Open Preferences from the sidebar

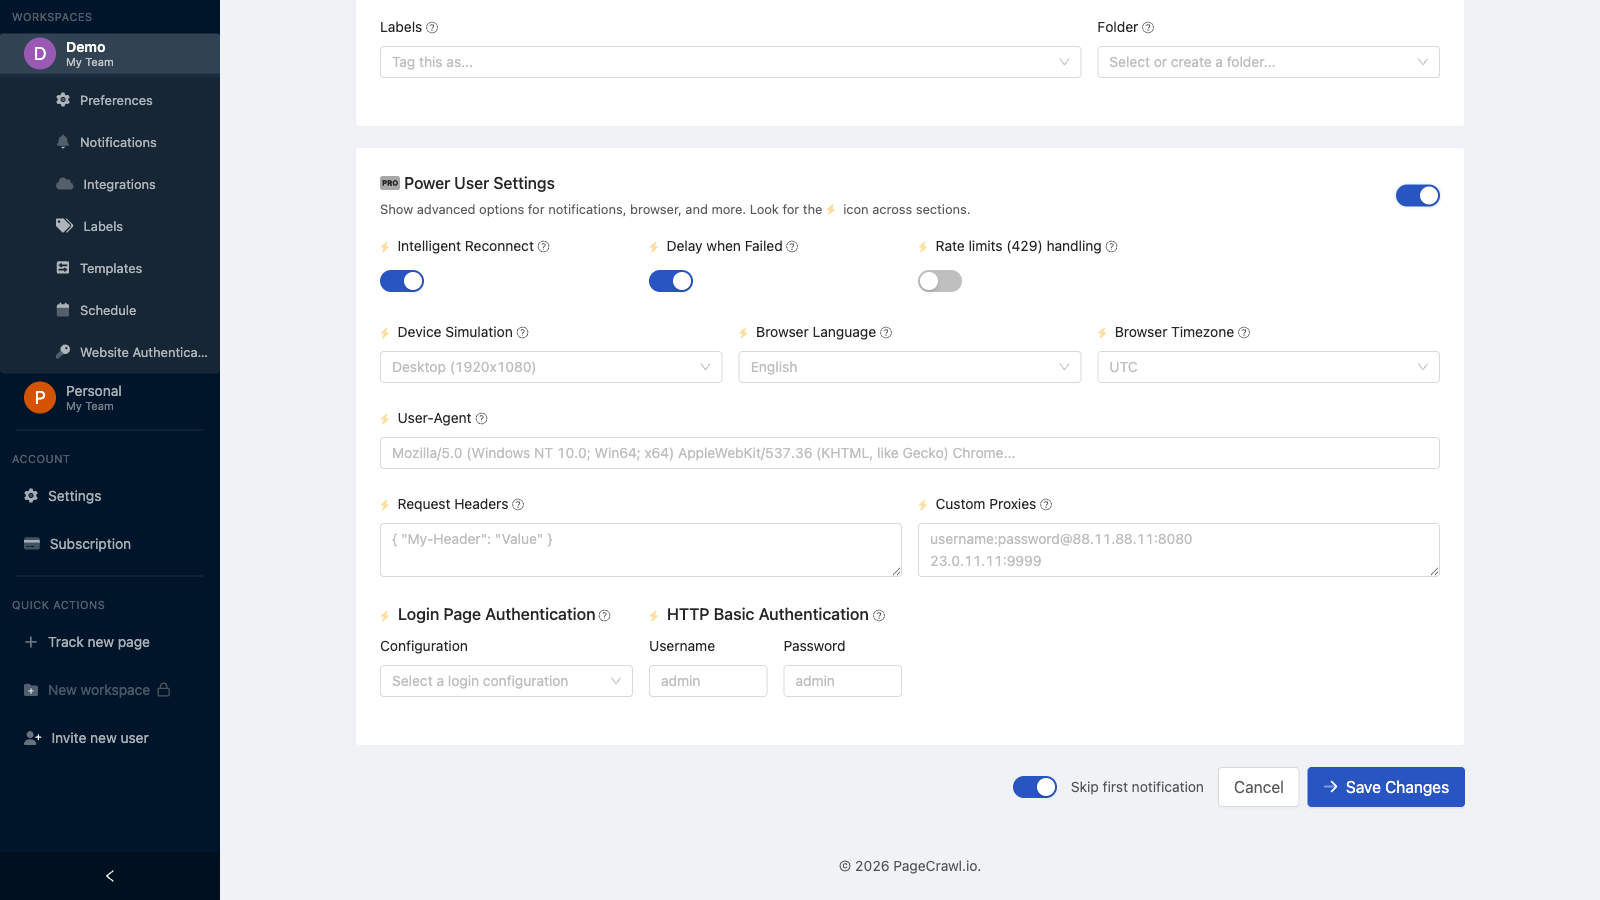point(115,100)
